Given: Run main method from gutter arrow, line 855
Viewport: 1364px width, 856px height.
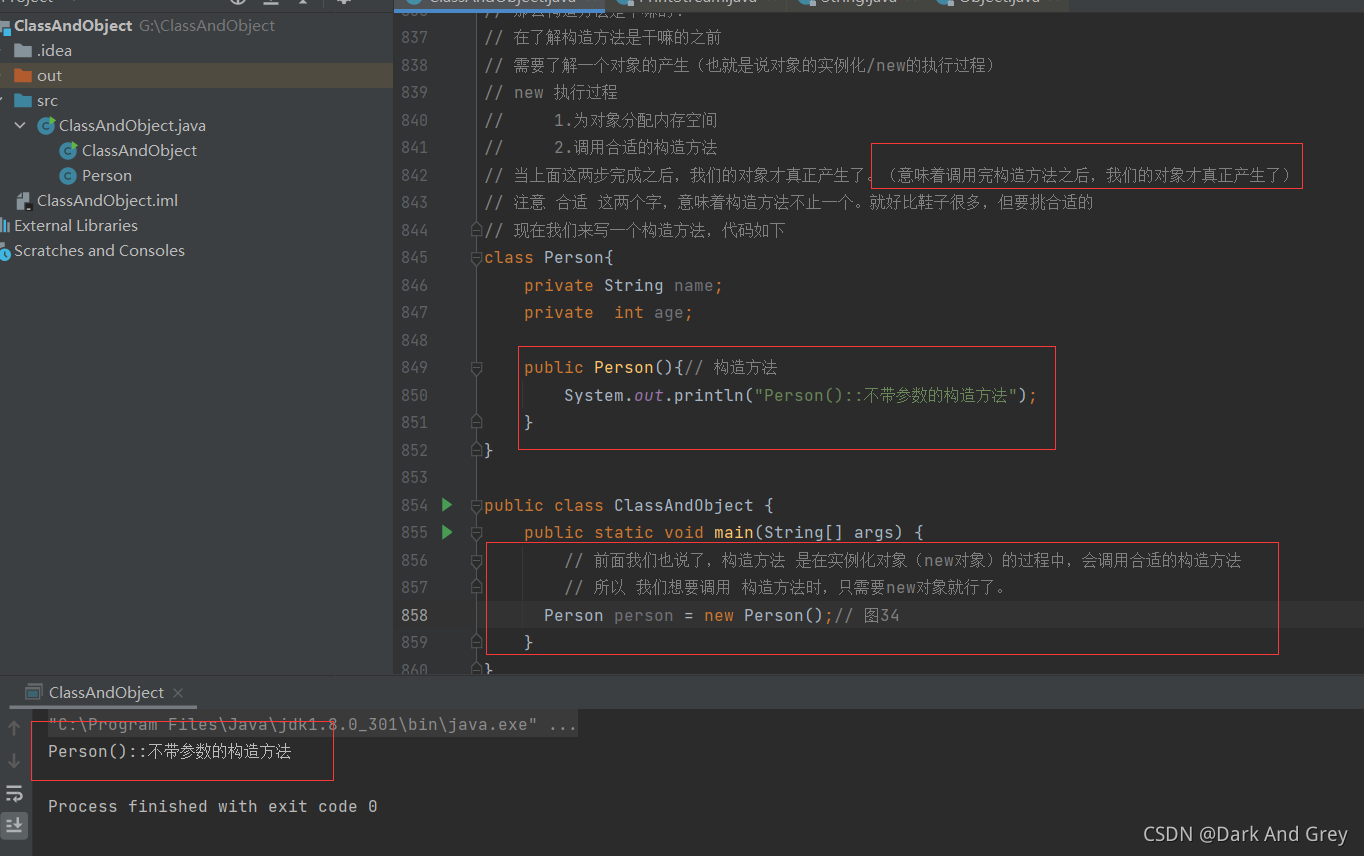Looking at the screenshot, I should [x=447, y=532].
